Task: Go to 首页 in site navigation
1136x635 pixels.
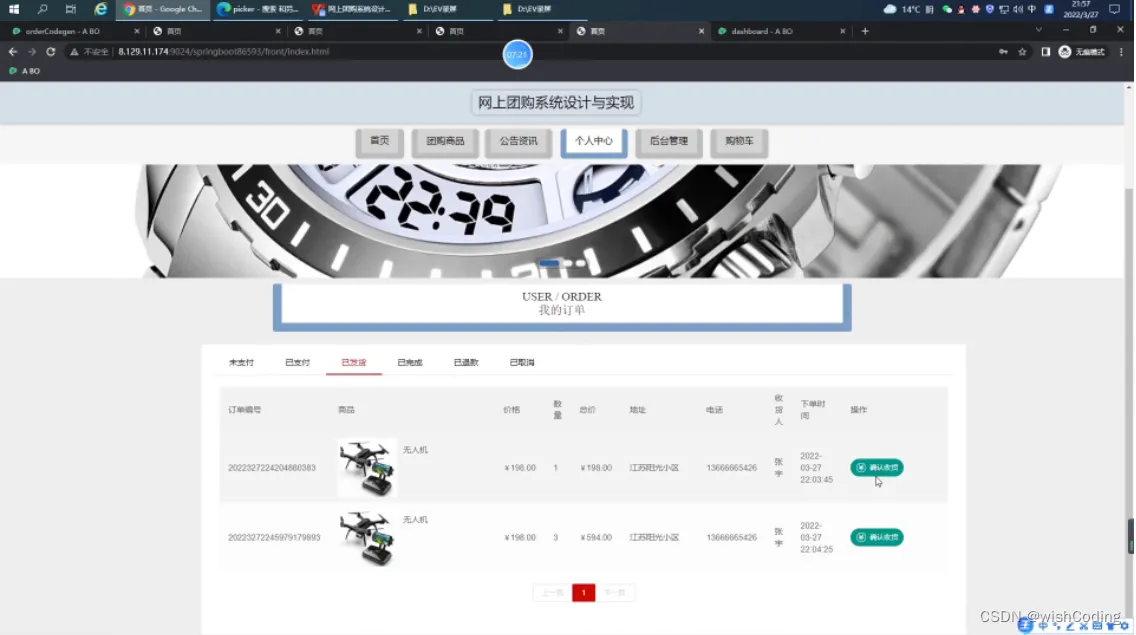Action: click(380, 141)
